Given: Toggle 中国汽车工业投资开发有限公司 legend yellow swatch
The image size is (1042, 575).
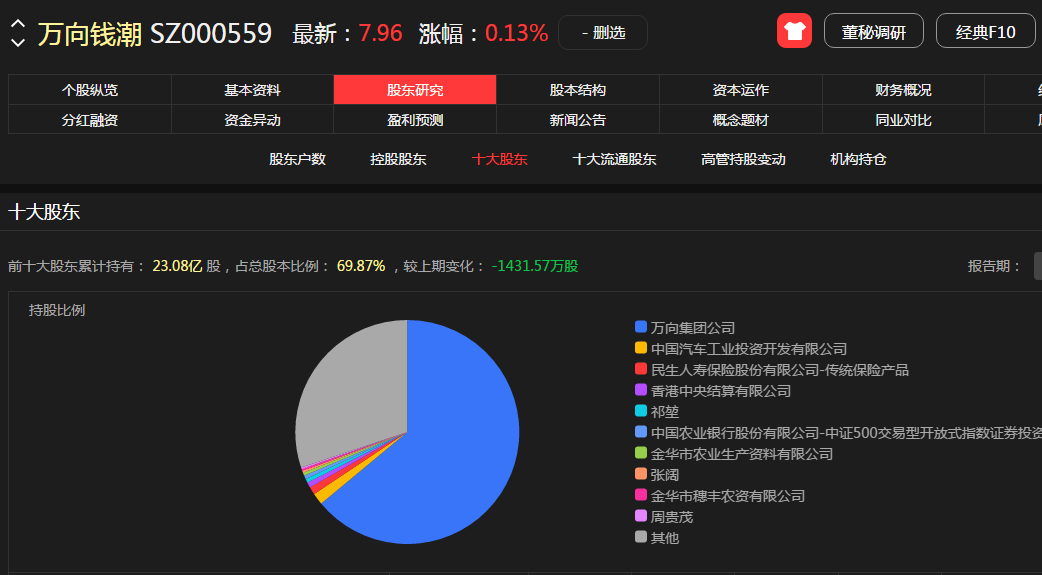Looking at the screenshot, I should [x=641, y=348].
